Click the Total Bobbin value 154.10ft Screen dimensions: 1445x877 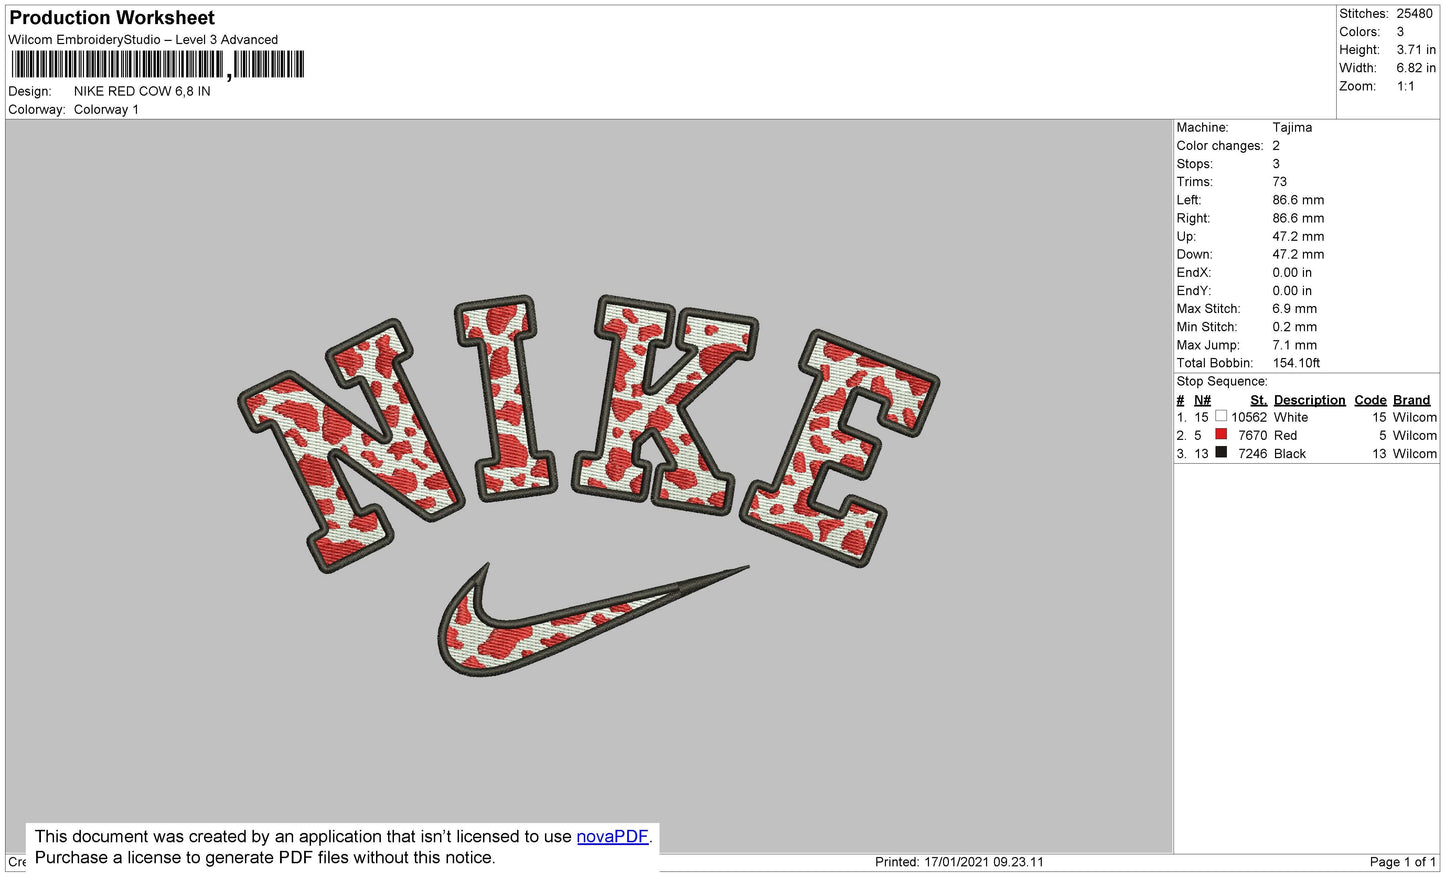point(1296,363)
